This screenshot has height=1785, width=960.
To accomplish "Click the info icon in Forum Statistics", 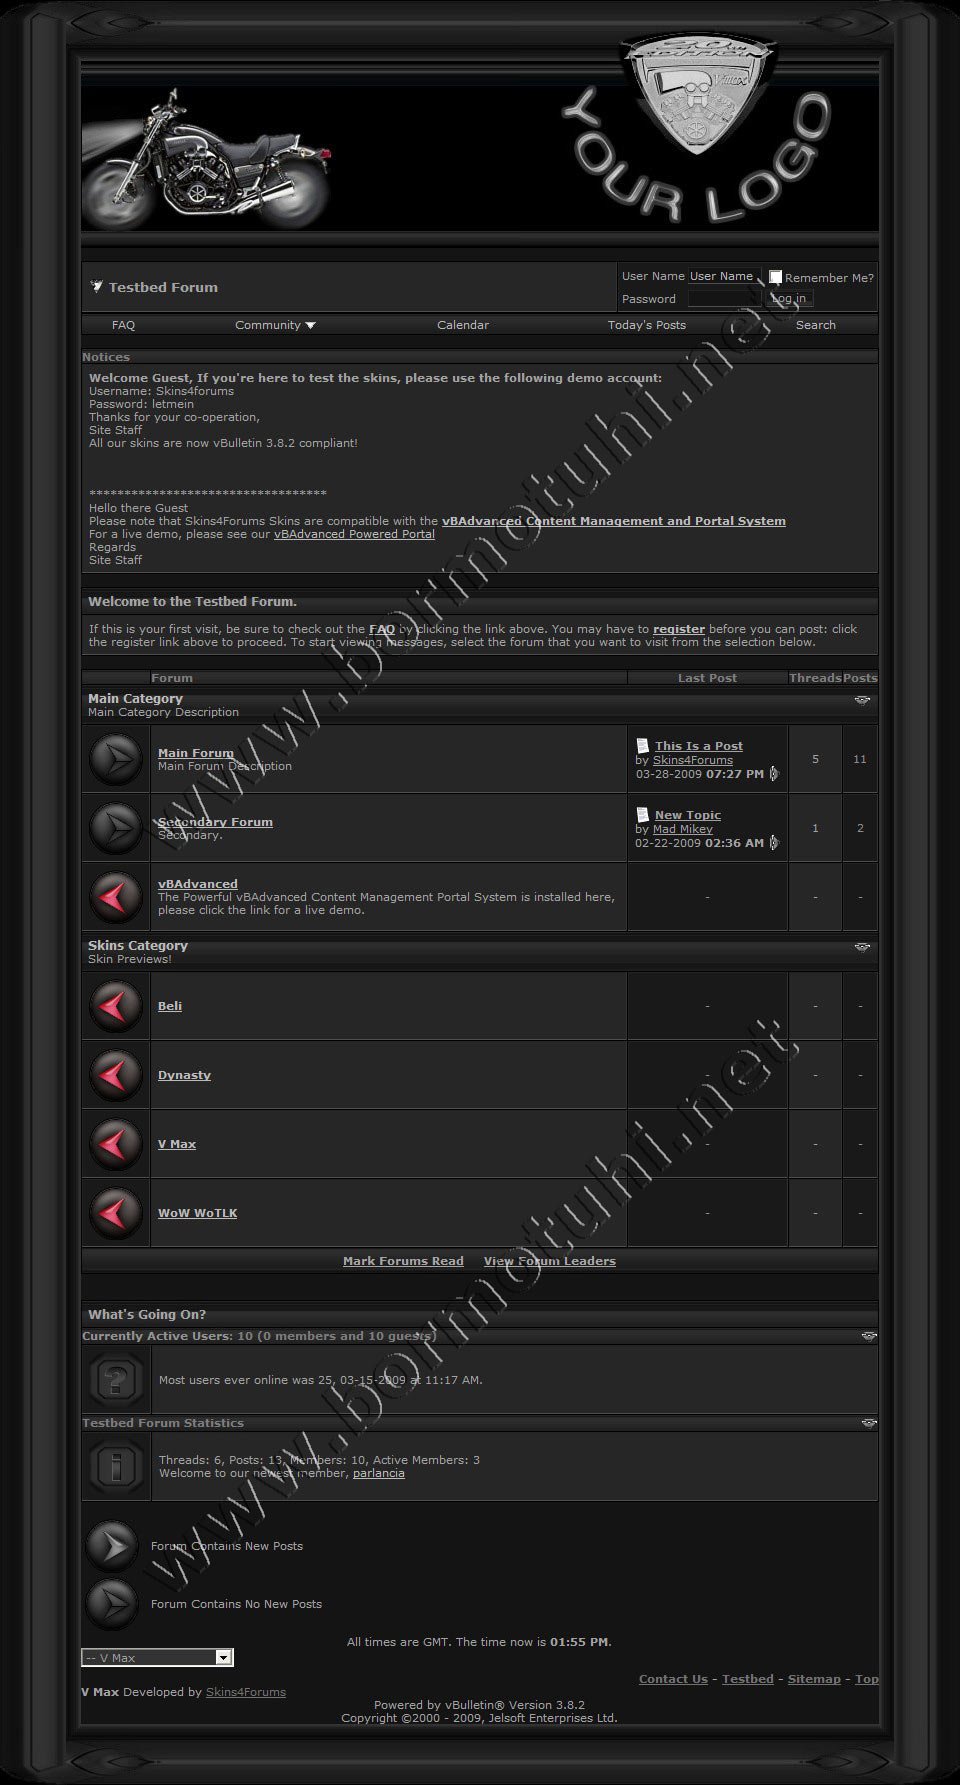I will (x=116, y=1466).
